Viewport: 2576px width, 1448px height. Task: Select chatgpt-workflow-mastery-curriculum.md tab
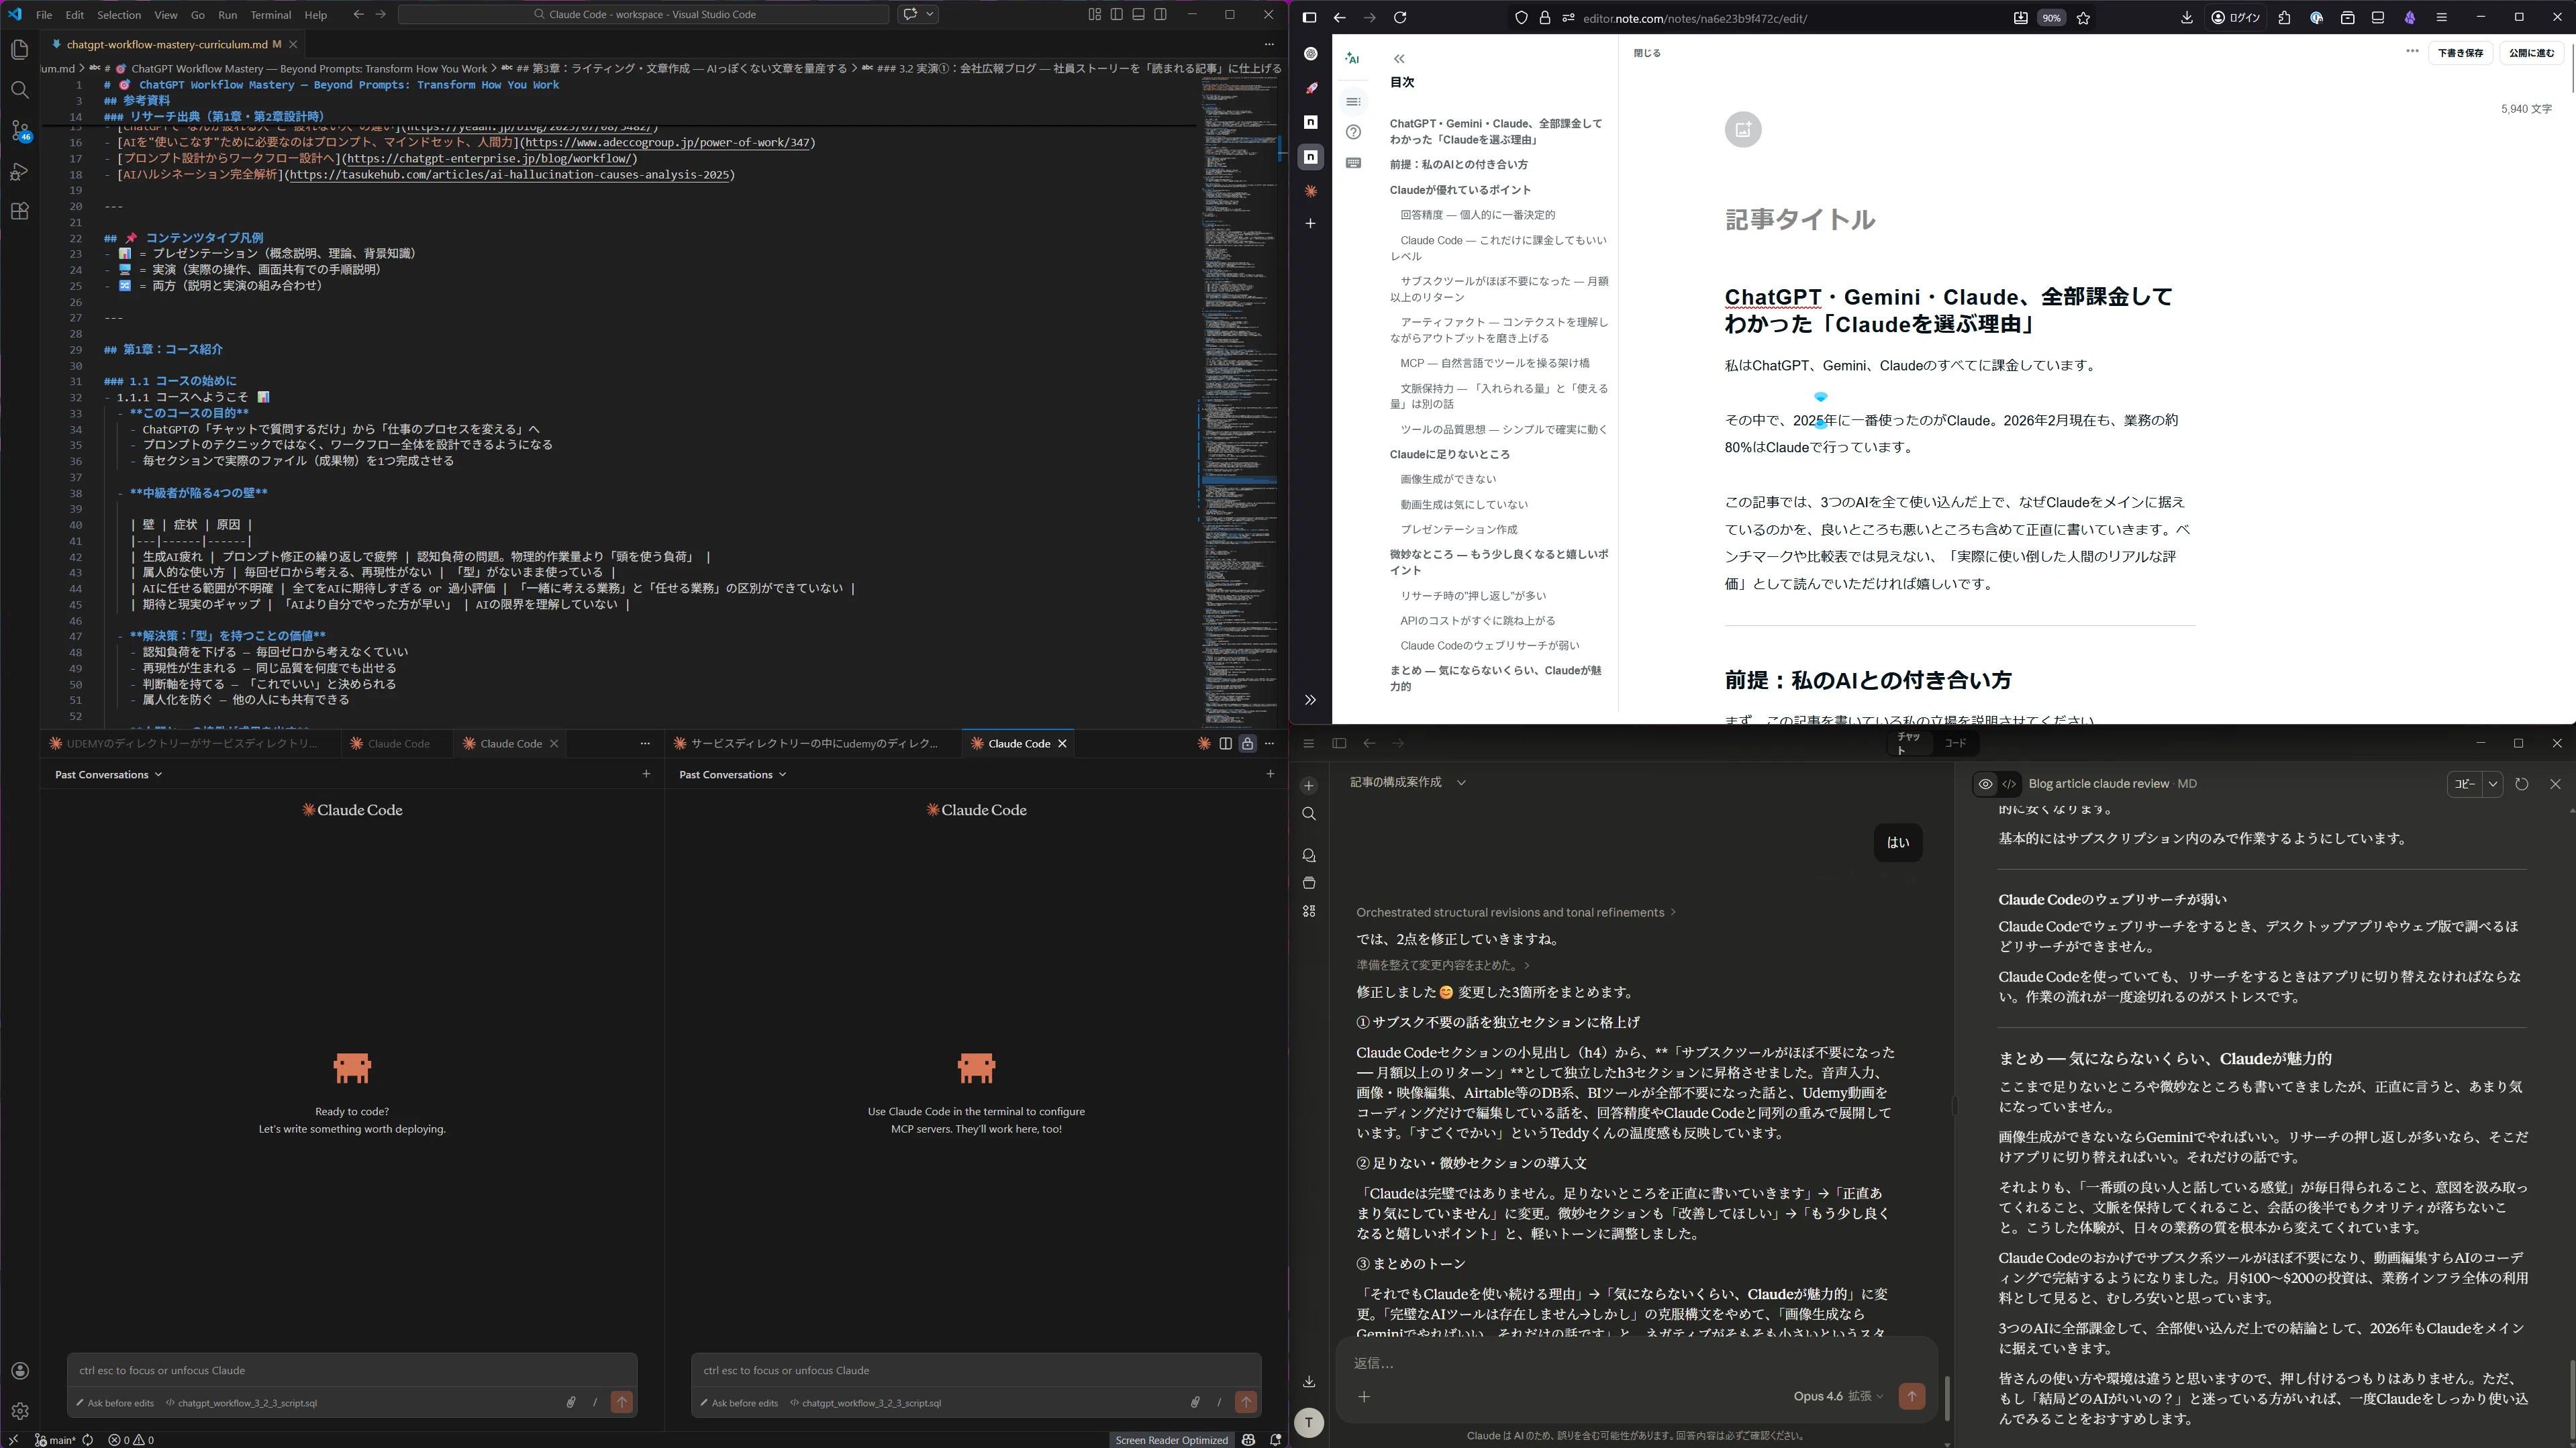click(173, 44)
